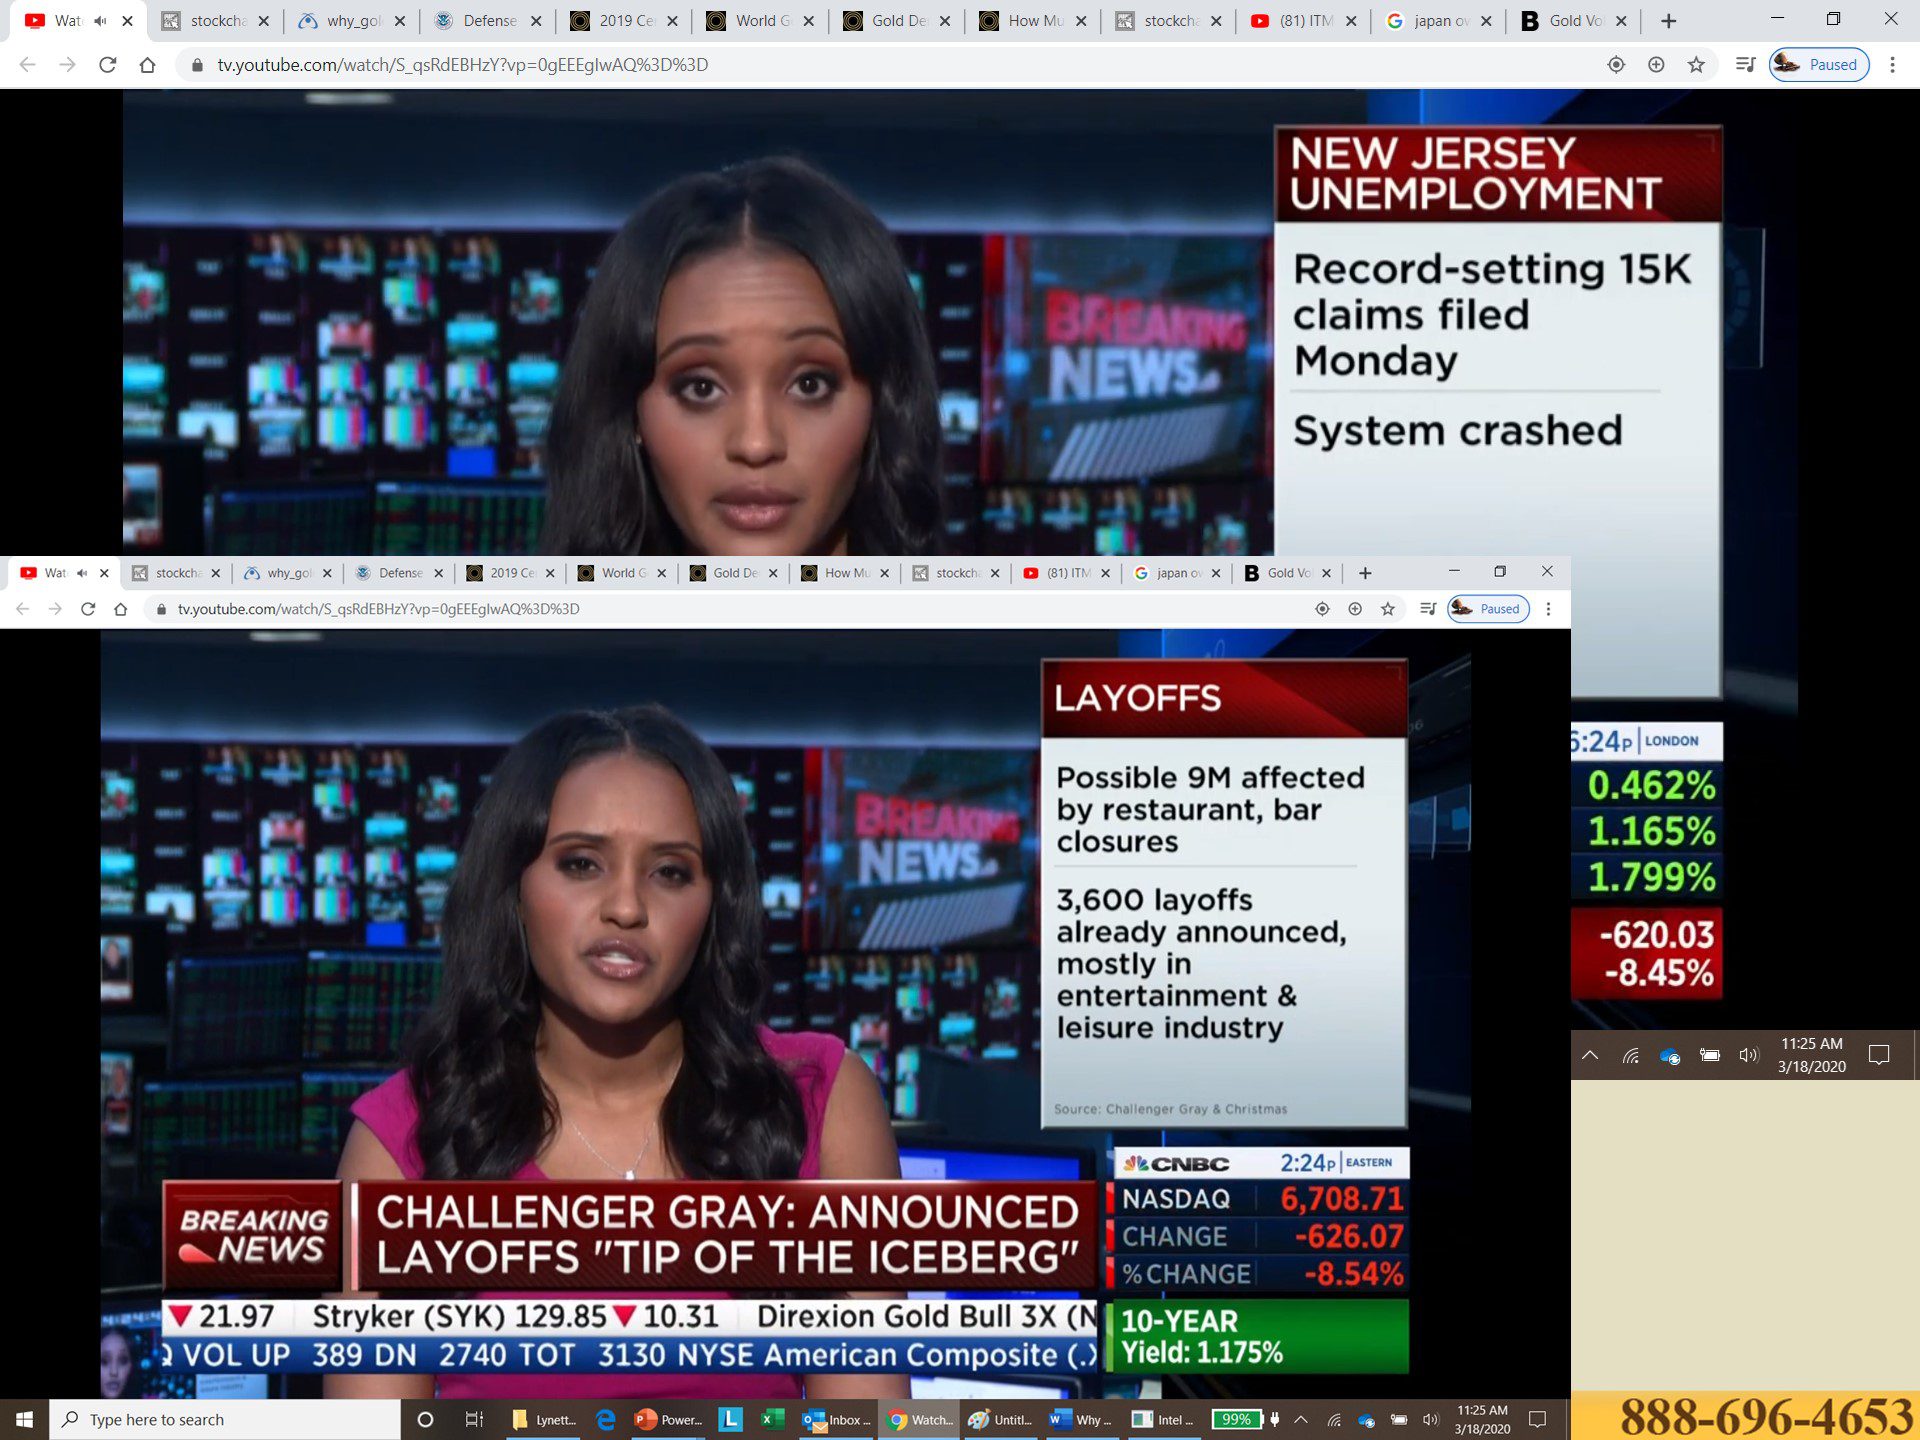Expand hidden icons chevron in right-side tray
Viewport: 1920px width, 1440px height.
(1590, 1055)
